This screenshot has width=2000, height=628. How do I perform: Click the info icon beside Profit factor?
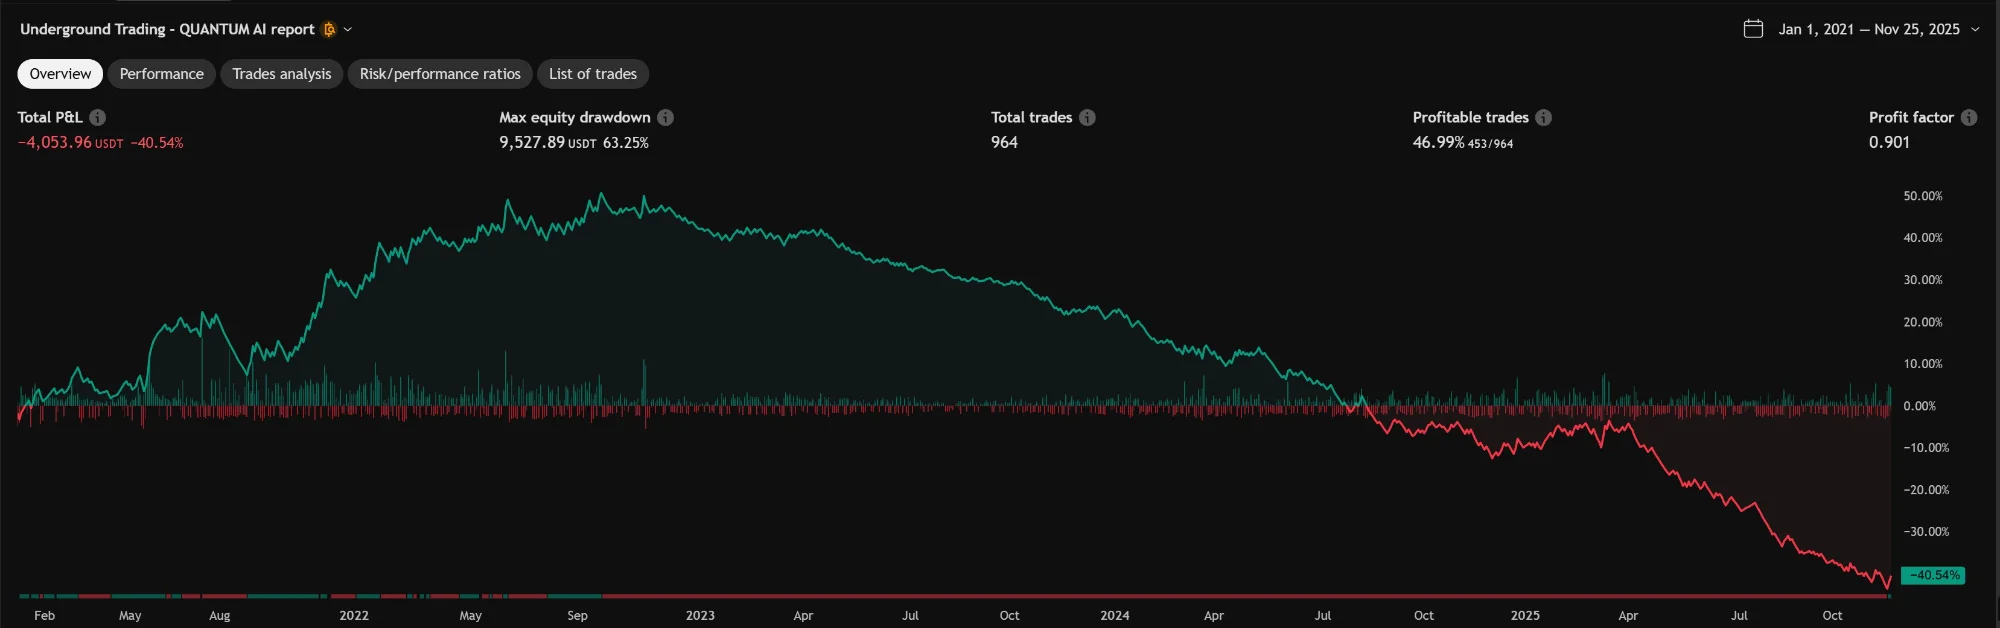1968,118
